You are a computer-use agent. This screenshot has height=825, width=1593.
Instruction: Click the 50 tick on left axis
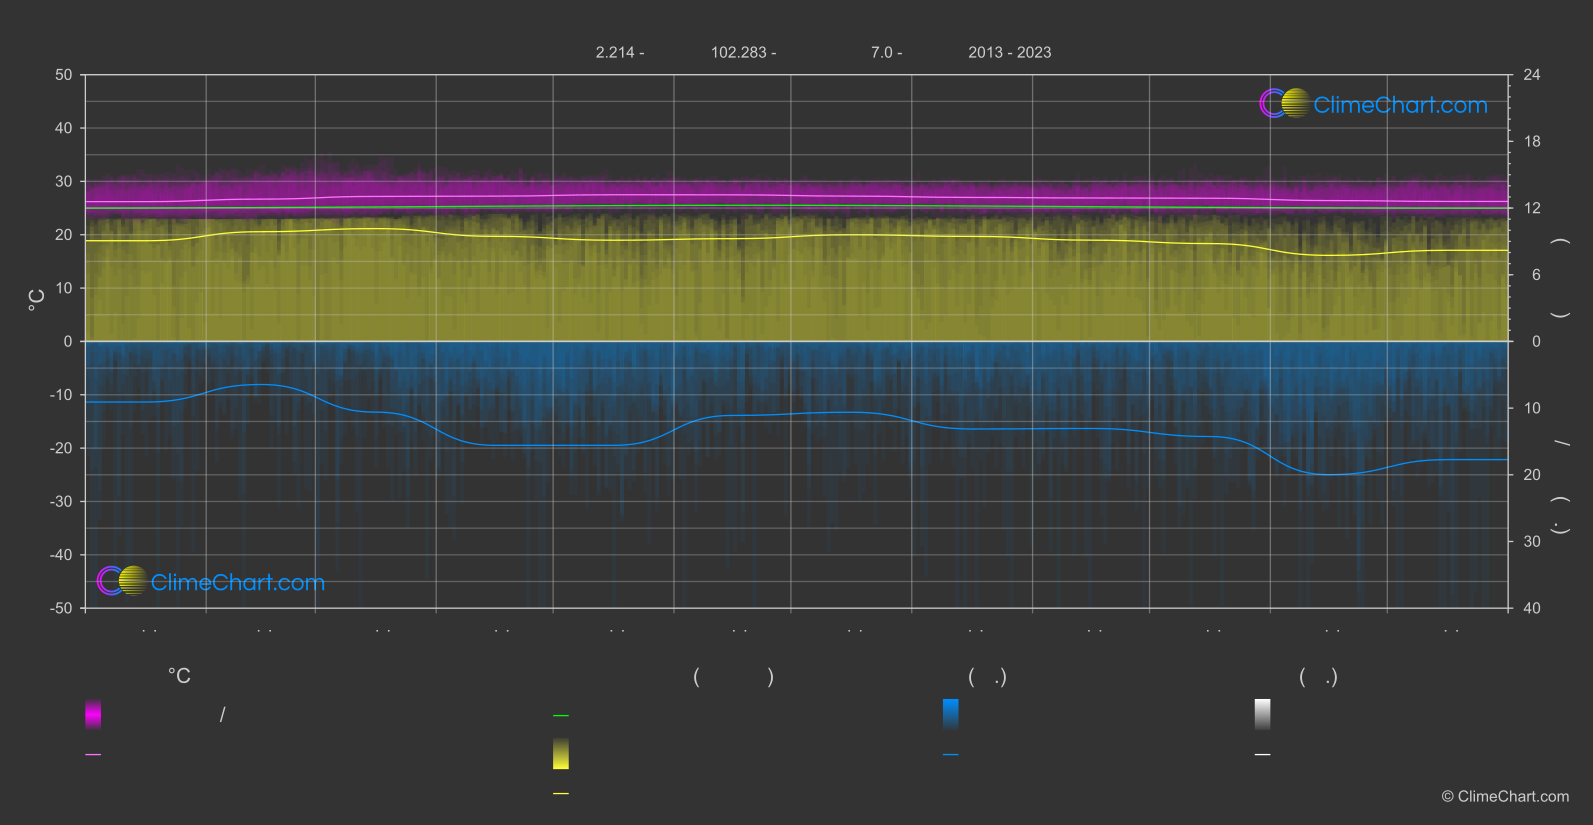64,75
